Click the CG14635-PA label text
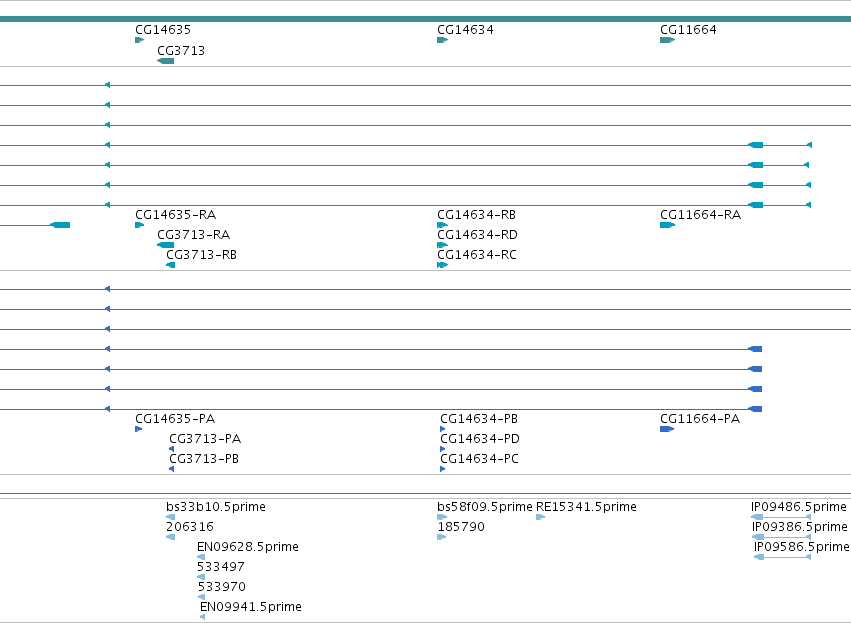This screenshot has height=623, width=851. [175, 418]
